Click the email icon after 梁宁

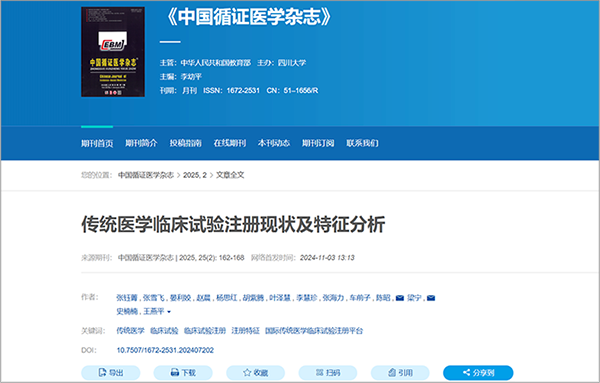pyautogui.click(x=431, y=298)
